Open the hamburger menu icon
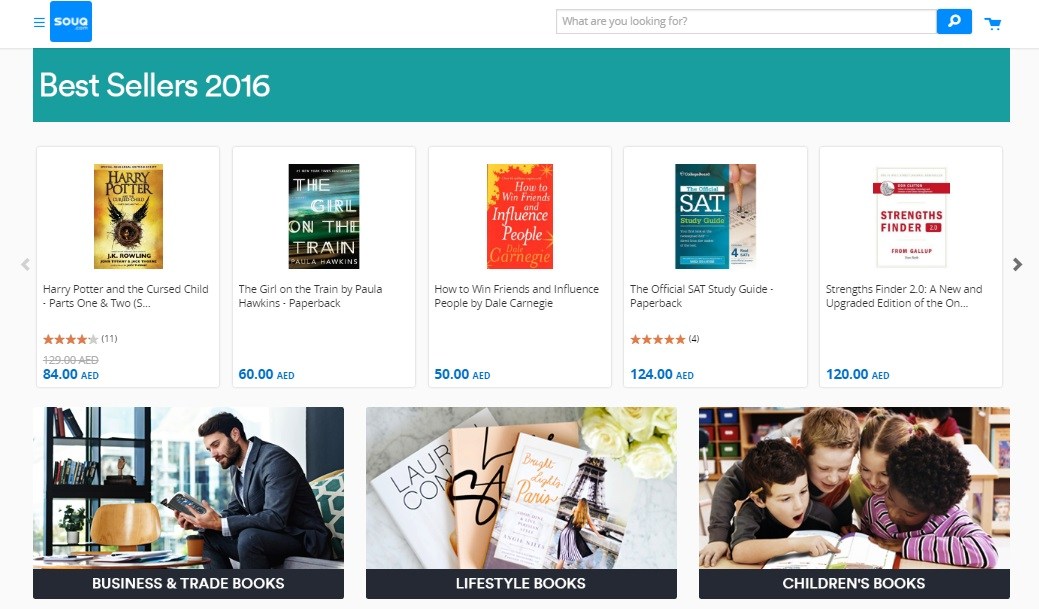The image size is (1039, 609). (x=39, y=23)
